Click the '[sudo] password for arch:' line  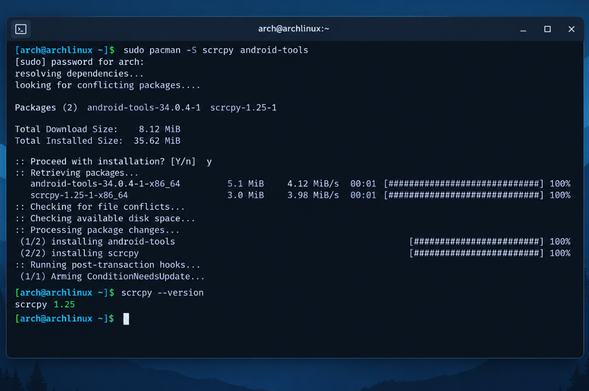click(x=79, y=62)
